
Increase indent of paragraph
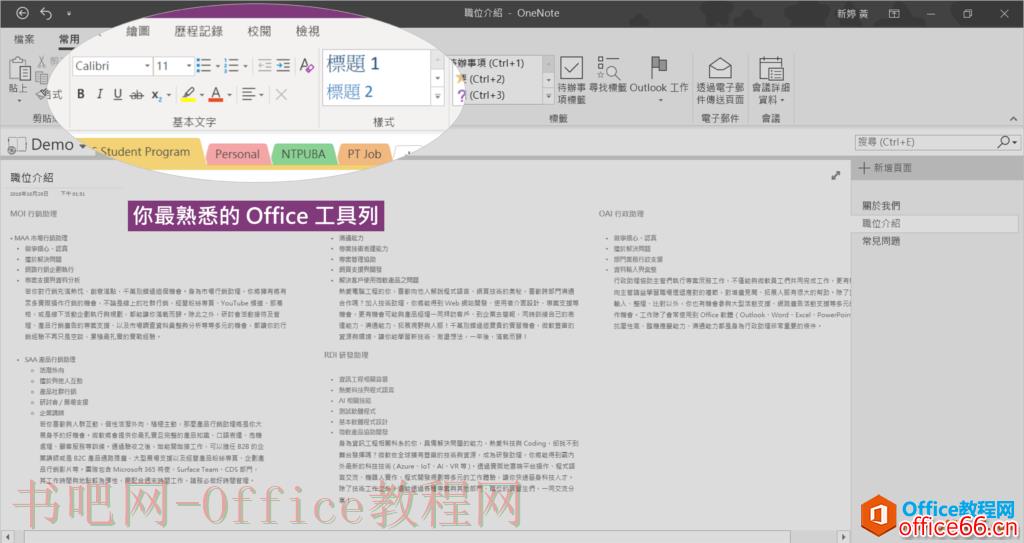(283, 65)
